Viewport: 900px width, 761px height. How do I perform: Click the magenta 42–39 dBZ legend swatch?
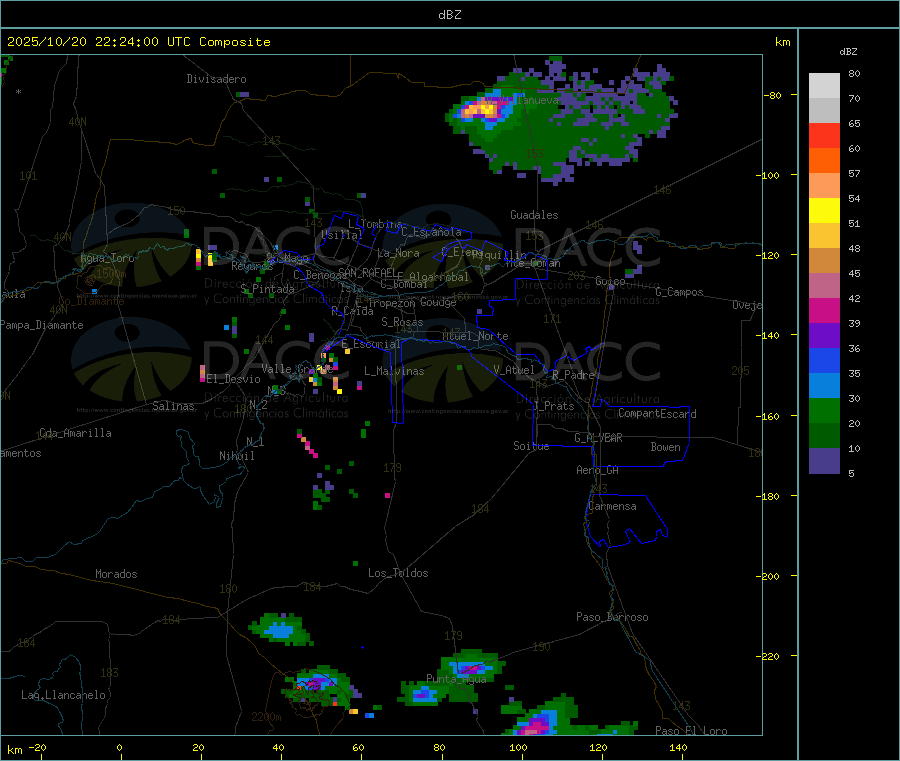(824, 310)
